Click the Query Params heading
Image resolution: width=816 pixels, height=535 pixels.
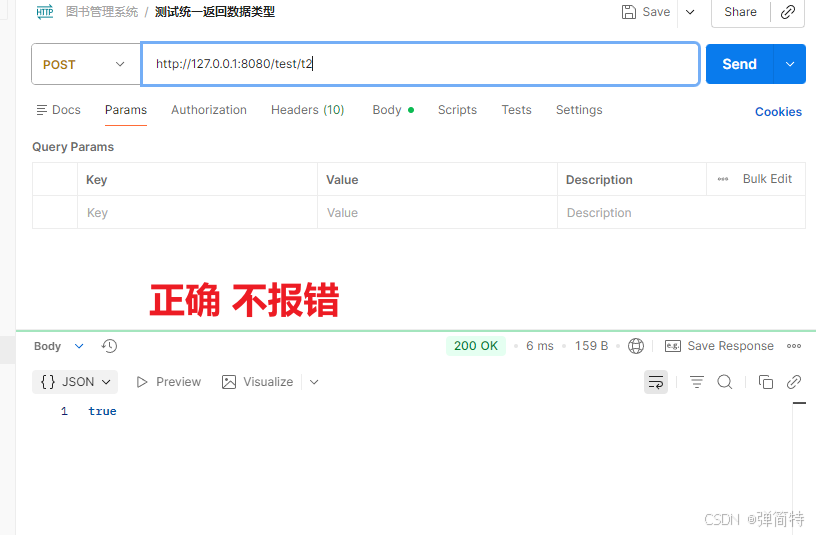tap(73, 147)
